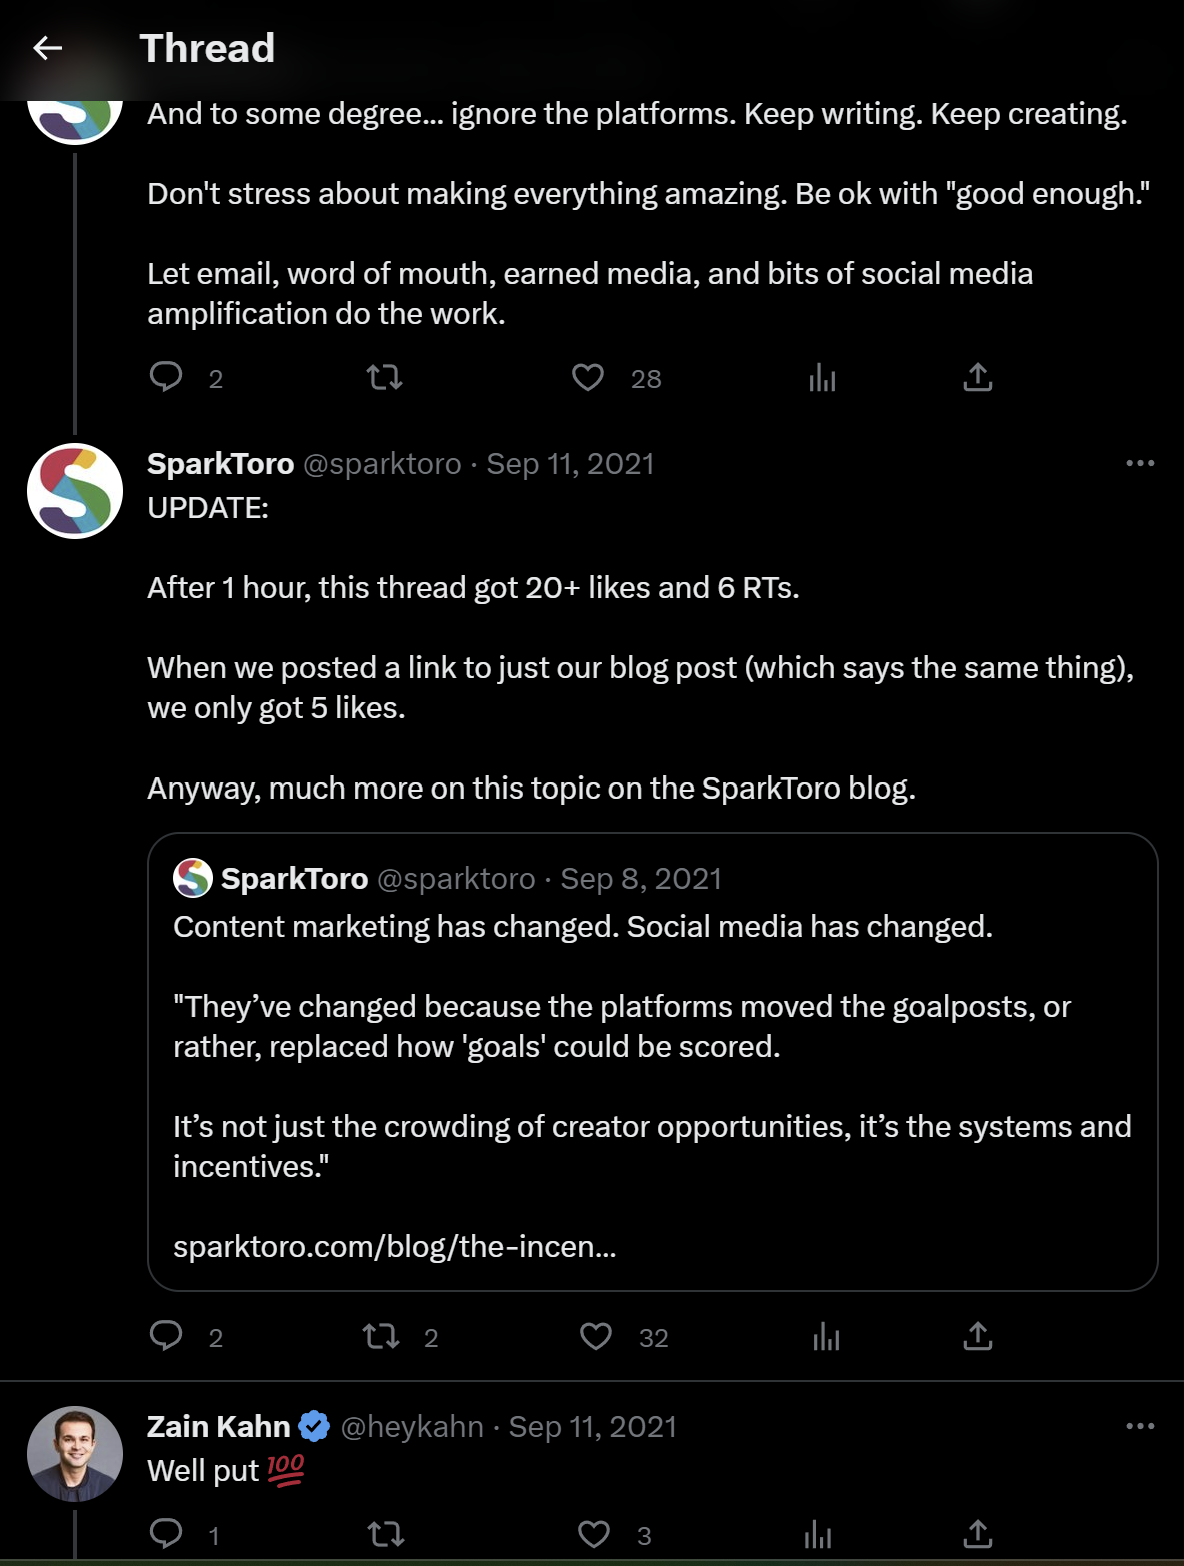This screenshot has width=1184, height=1566.
Task: Like the SparkToro UPDATE tweet with 32 likes
Action: pyautogui.click(x=596, y=1336)
